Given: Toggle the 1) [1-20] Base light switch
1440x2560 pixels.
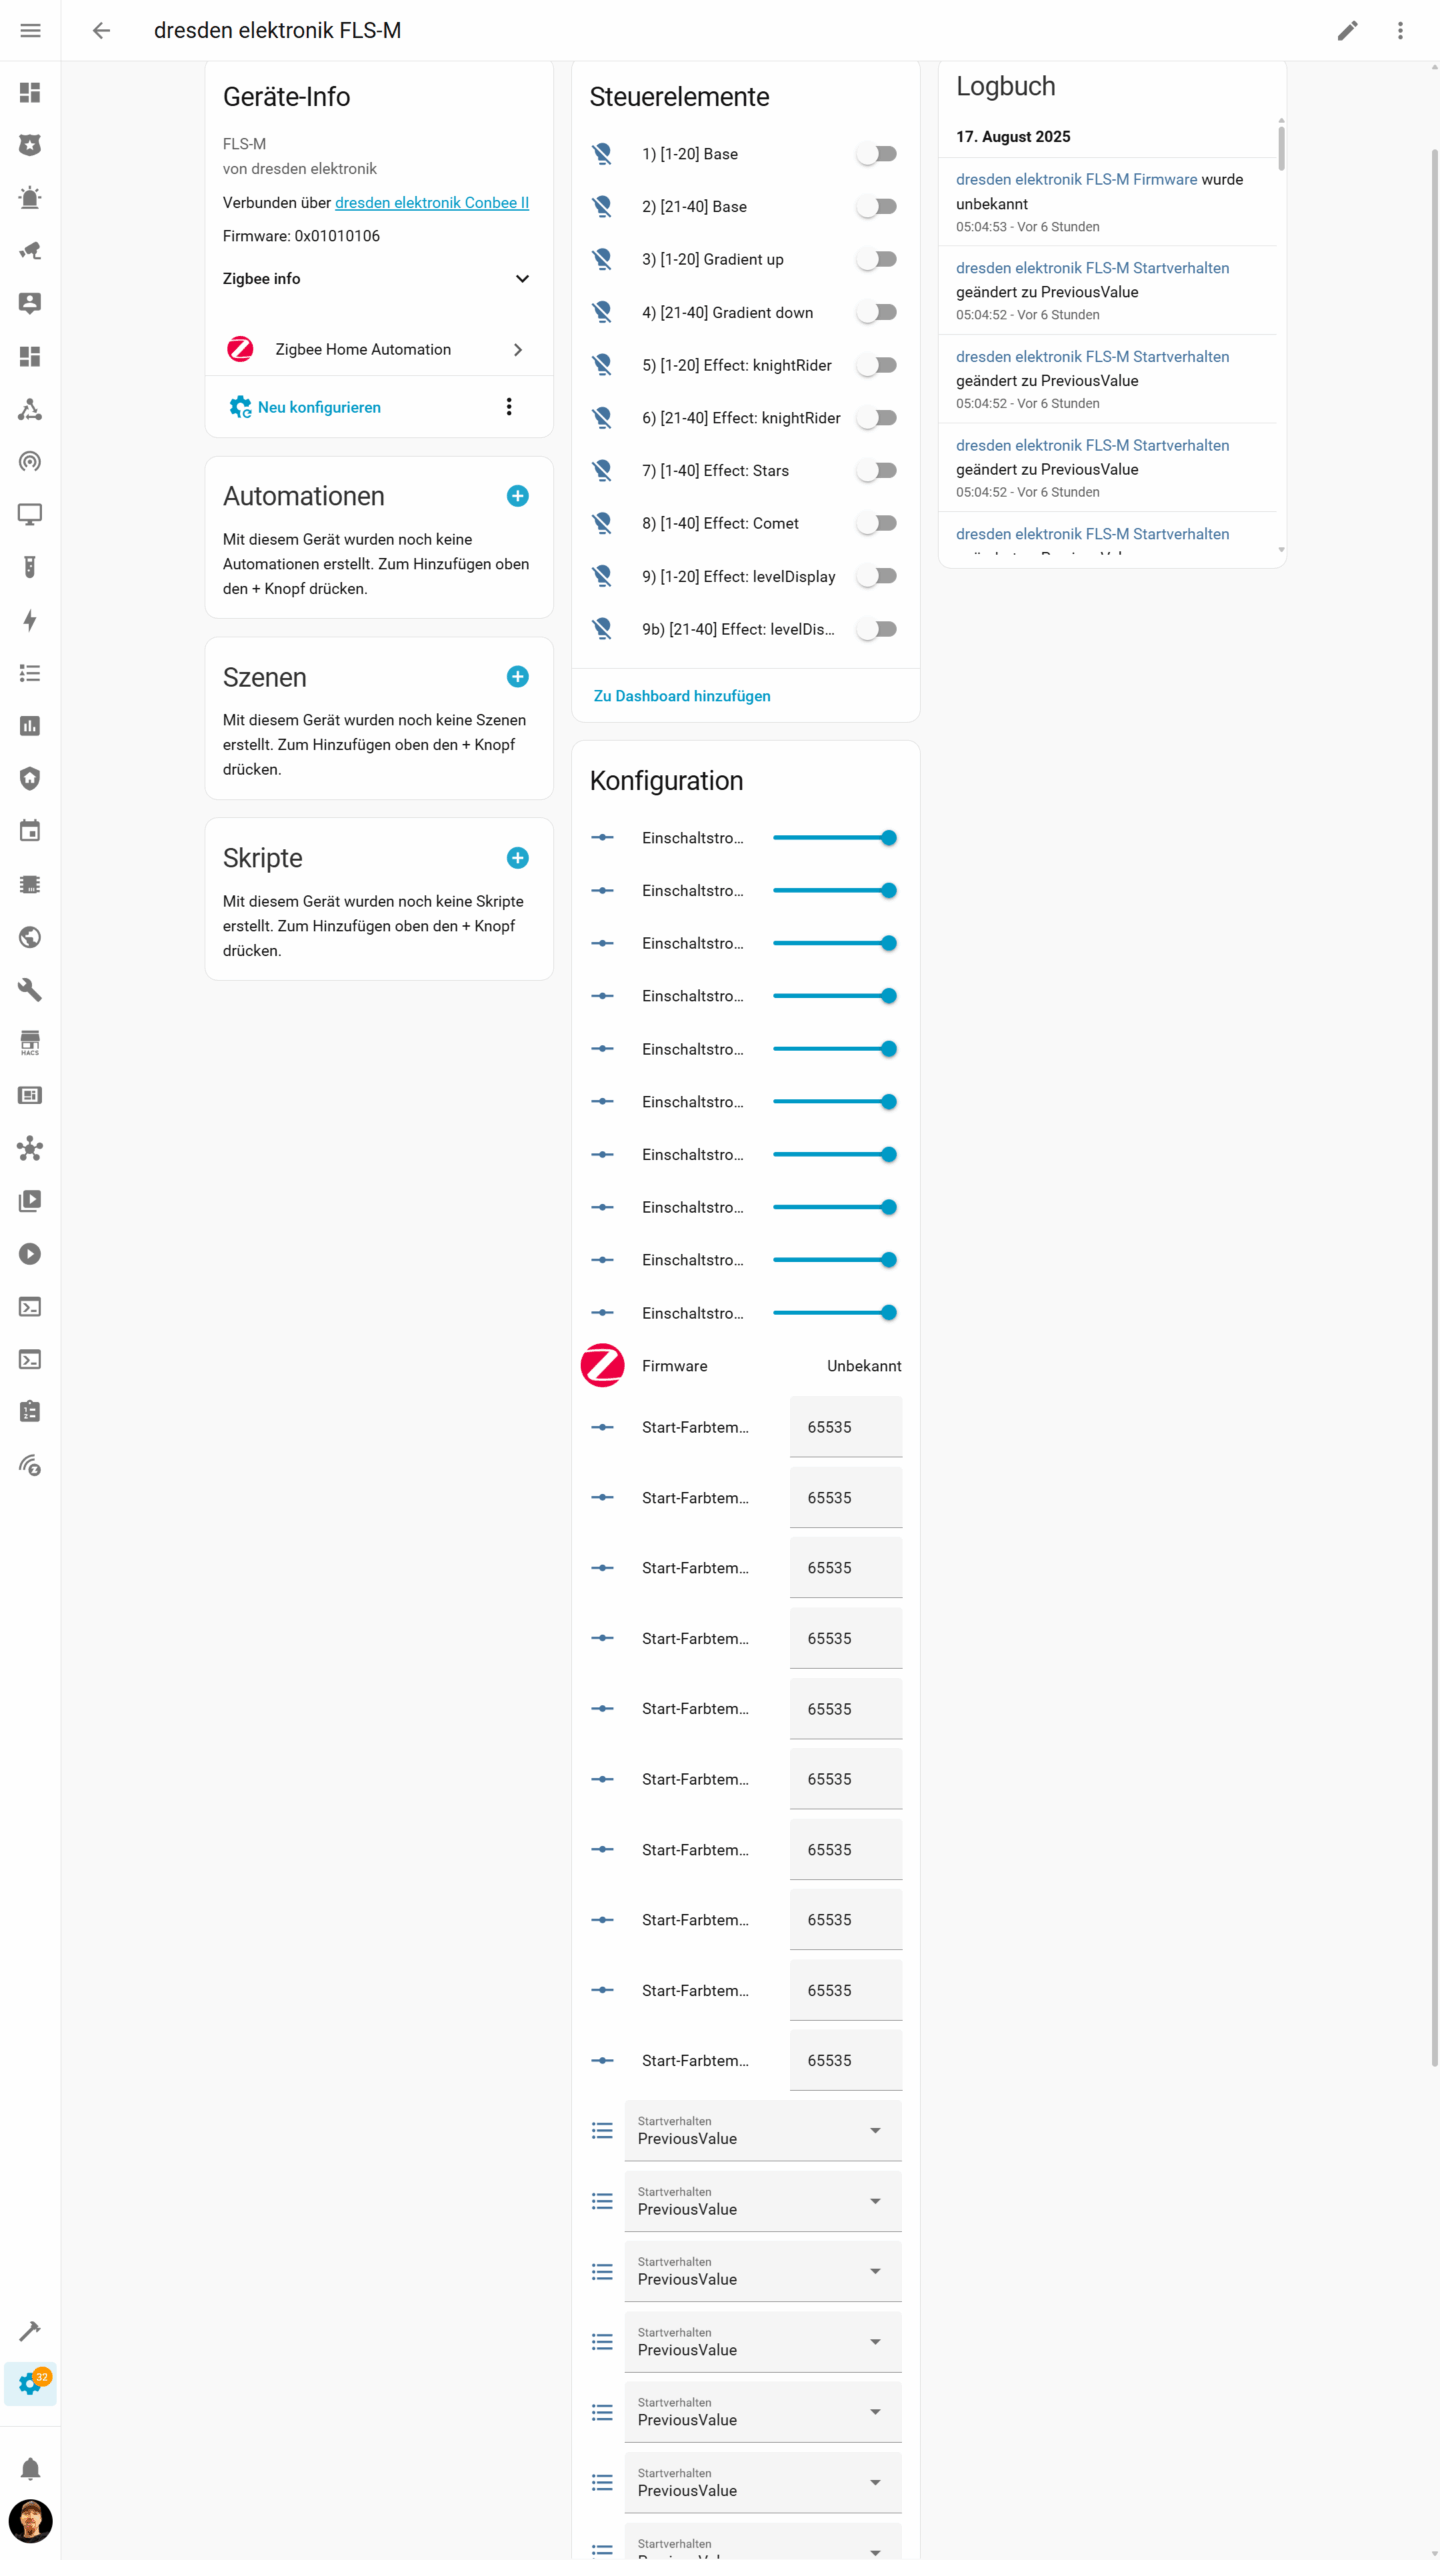Looking at the screenshot, I should pyautogui.click(x=877, y=154).
